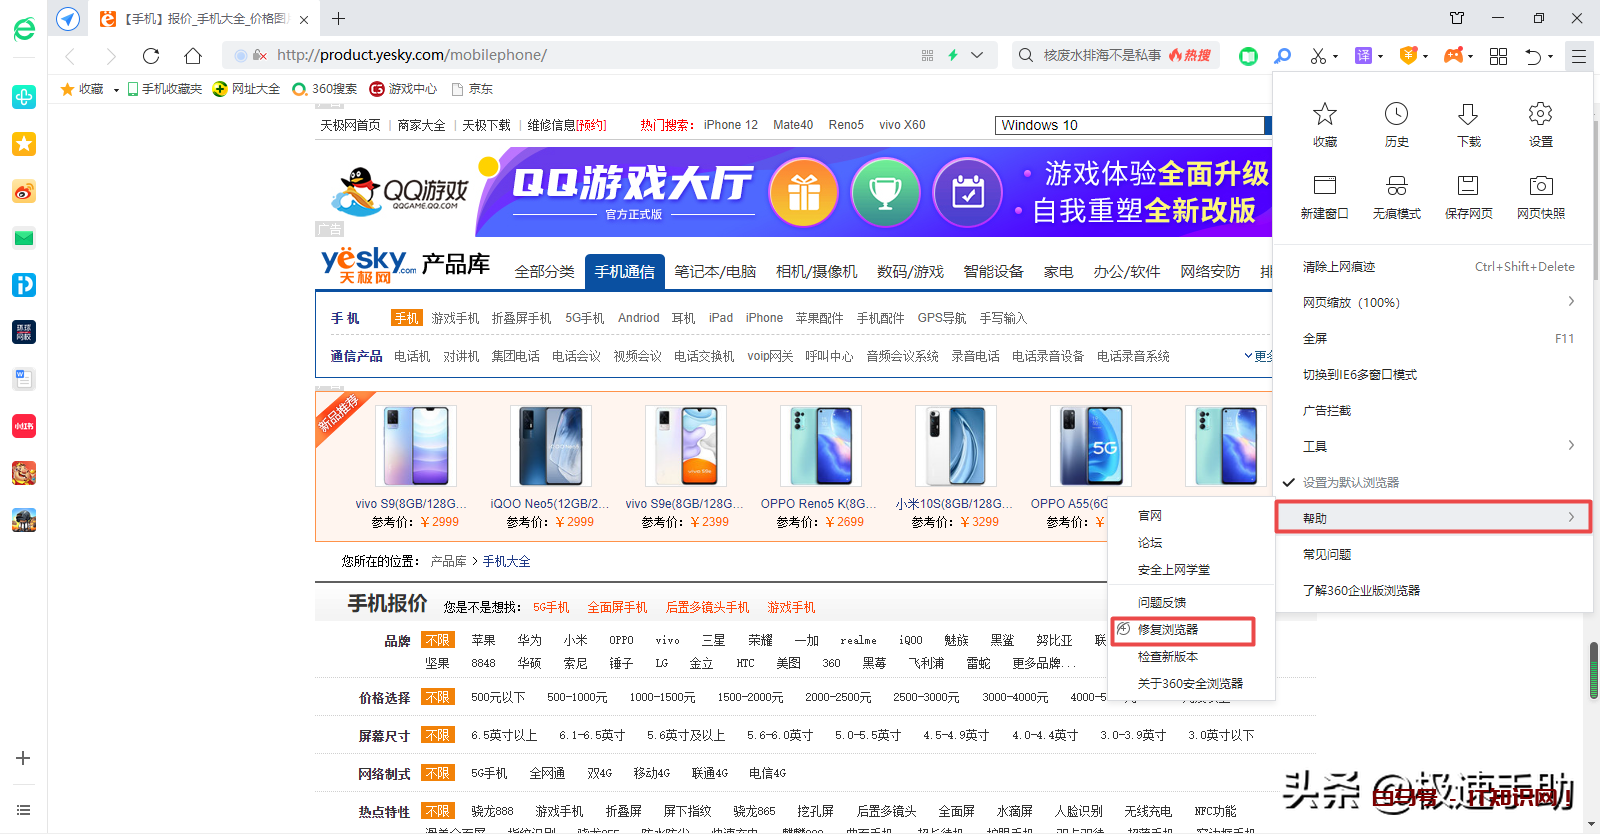Image resolution: width=1600 pixels, height=836 pixels.
Task: Open the 5G手机 link in 手机 row
Action: (585, 318)
